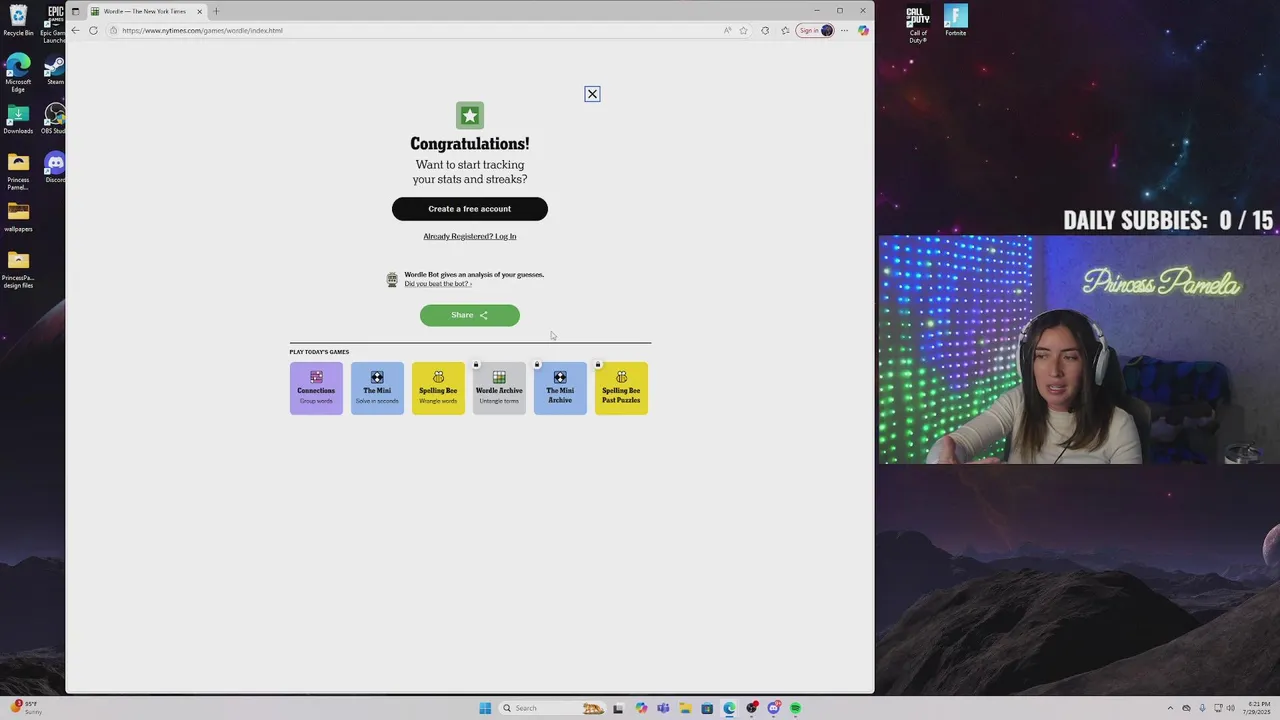Viewport: 1280px width, 720px height.
Task: Open the wallpapers desktop folder
Action: click(18, 216)
